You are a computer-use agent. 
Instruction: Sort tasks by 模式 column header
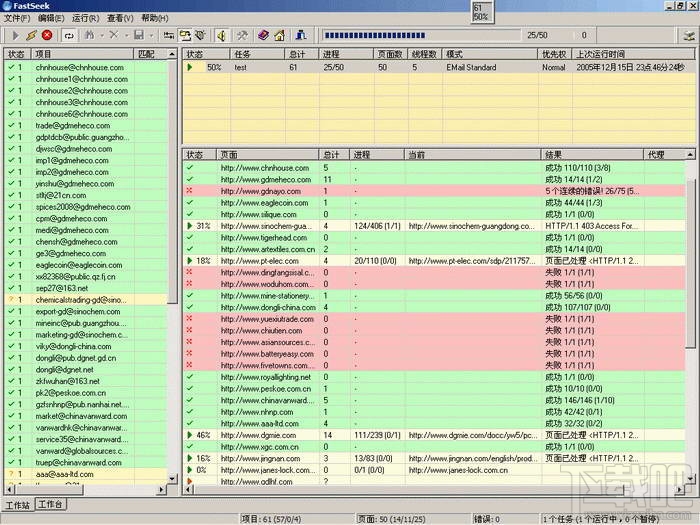pyautogui.click(x=490, y=54)
